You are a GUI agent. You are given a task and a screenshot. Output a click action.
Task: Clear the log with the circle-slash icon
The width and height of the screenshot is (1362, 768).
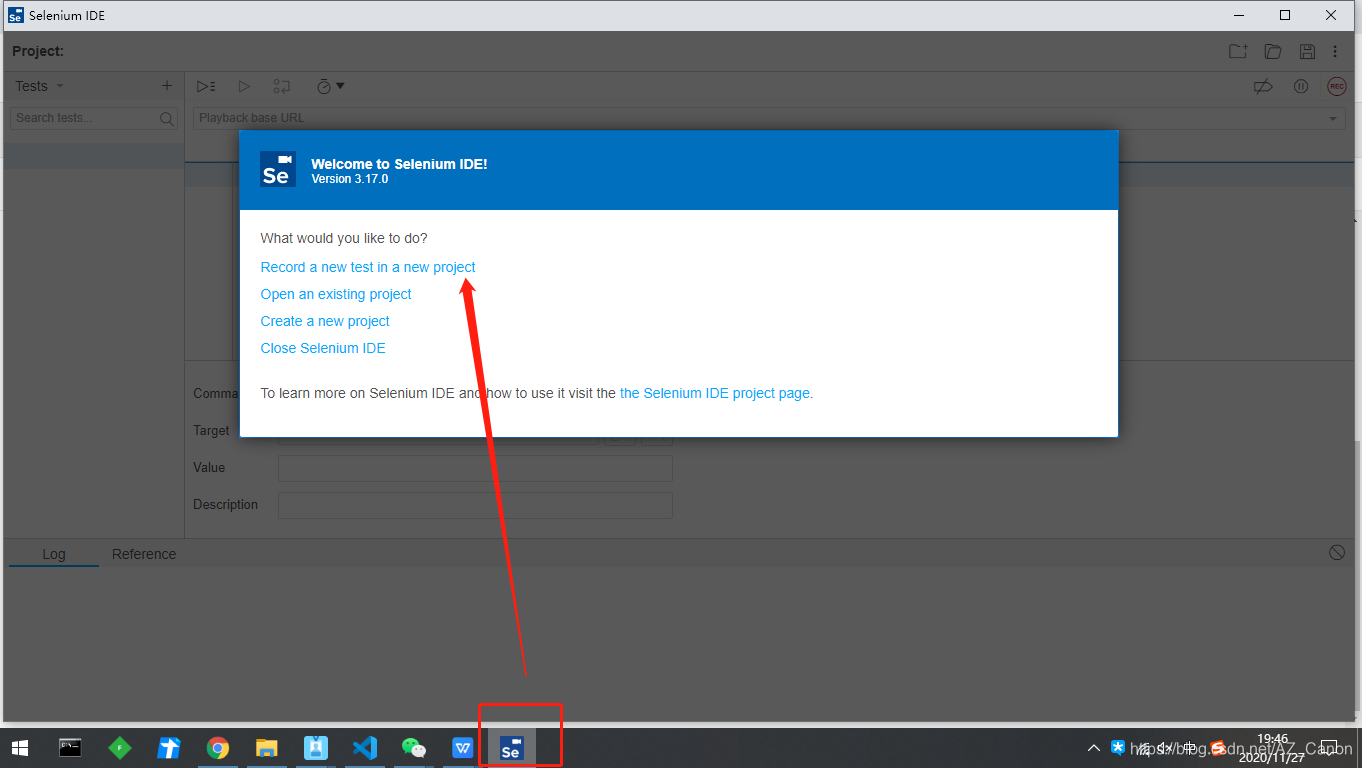(x=1337, y=553)
